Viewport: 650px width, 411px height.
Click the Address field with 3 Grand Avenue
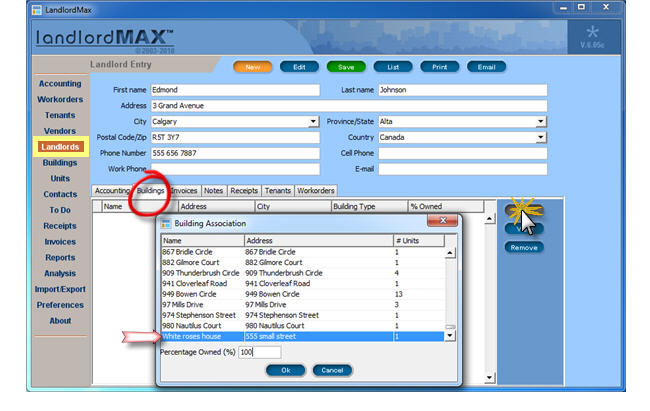[349, 106]
